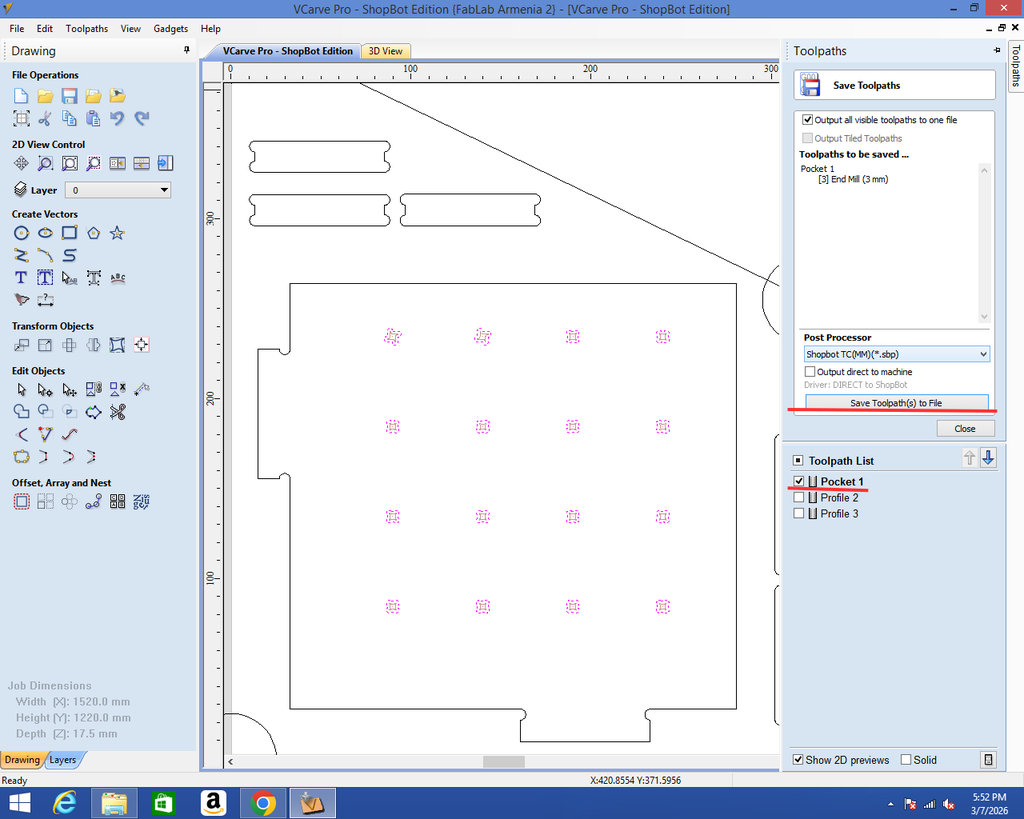Screen dimensions: 1024x819
Task: Open the Text on a Curve tool
Action: coord(118,278)
